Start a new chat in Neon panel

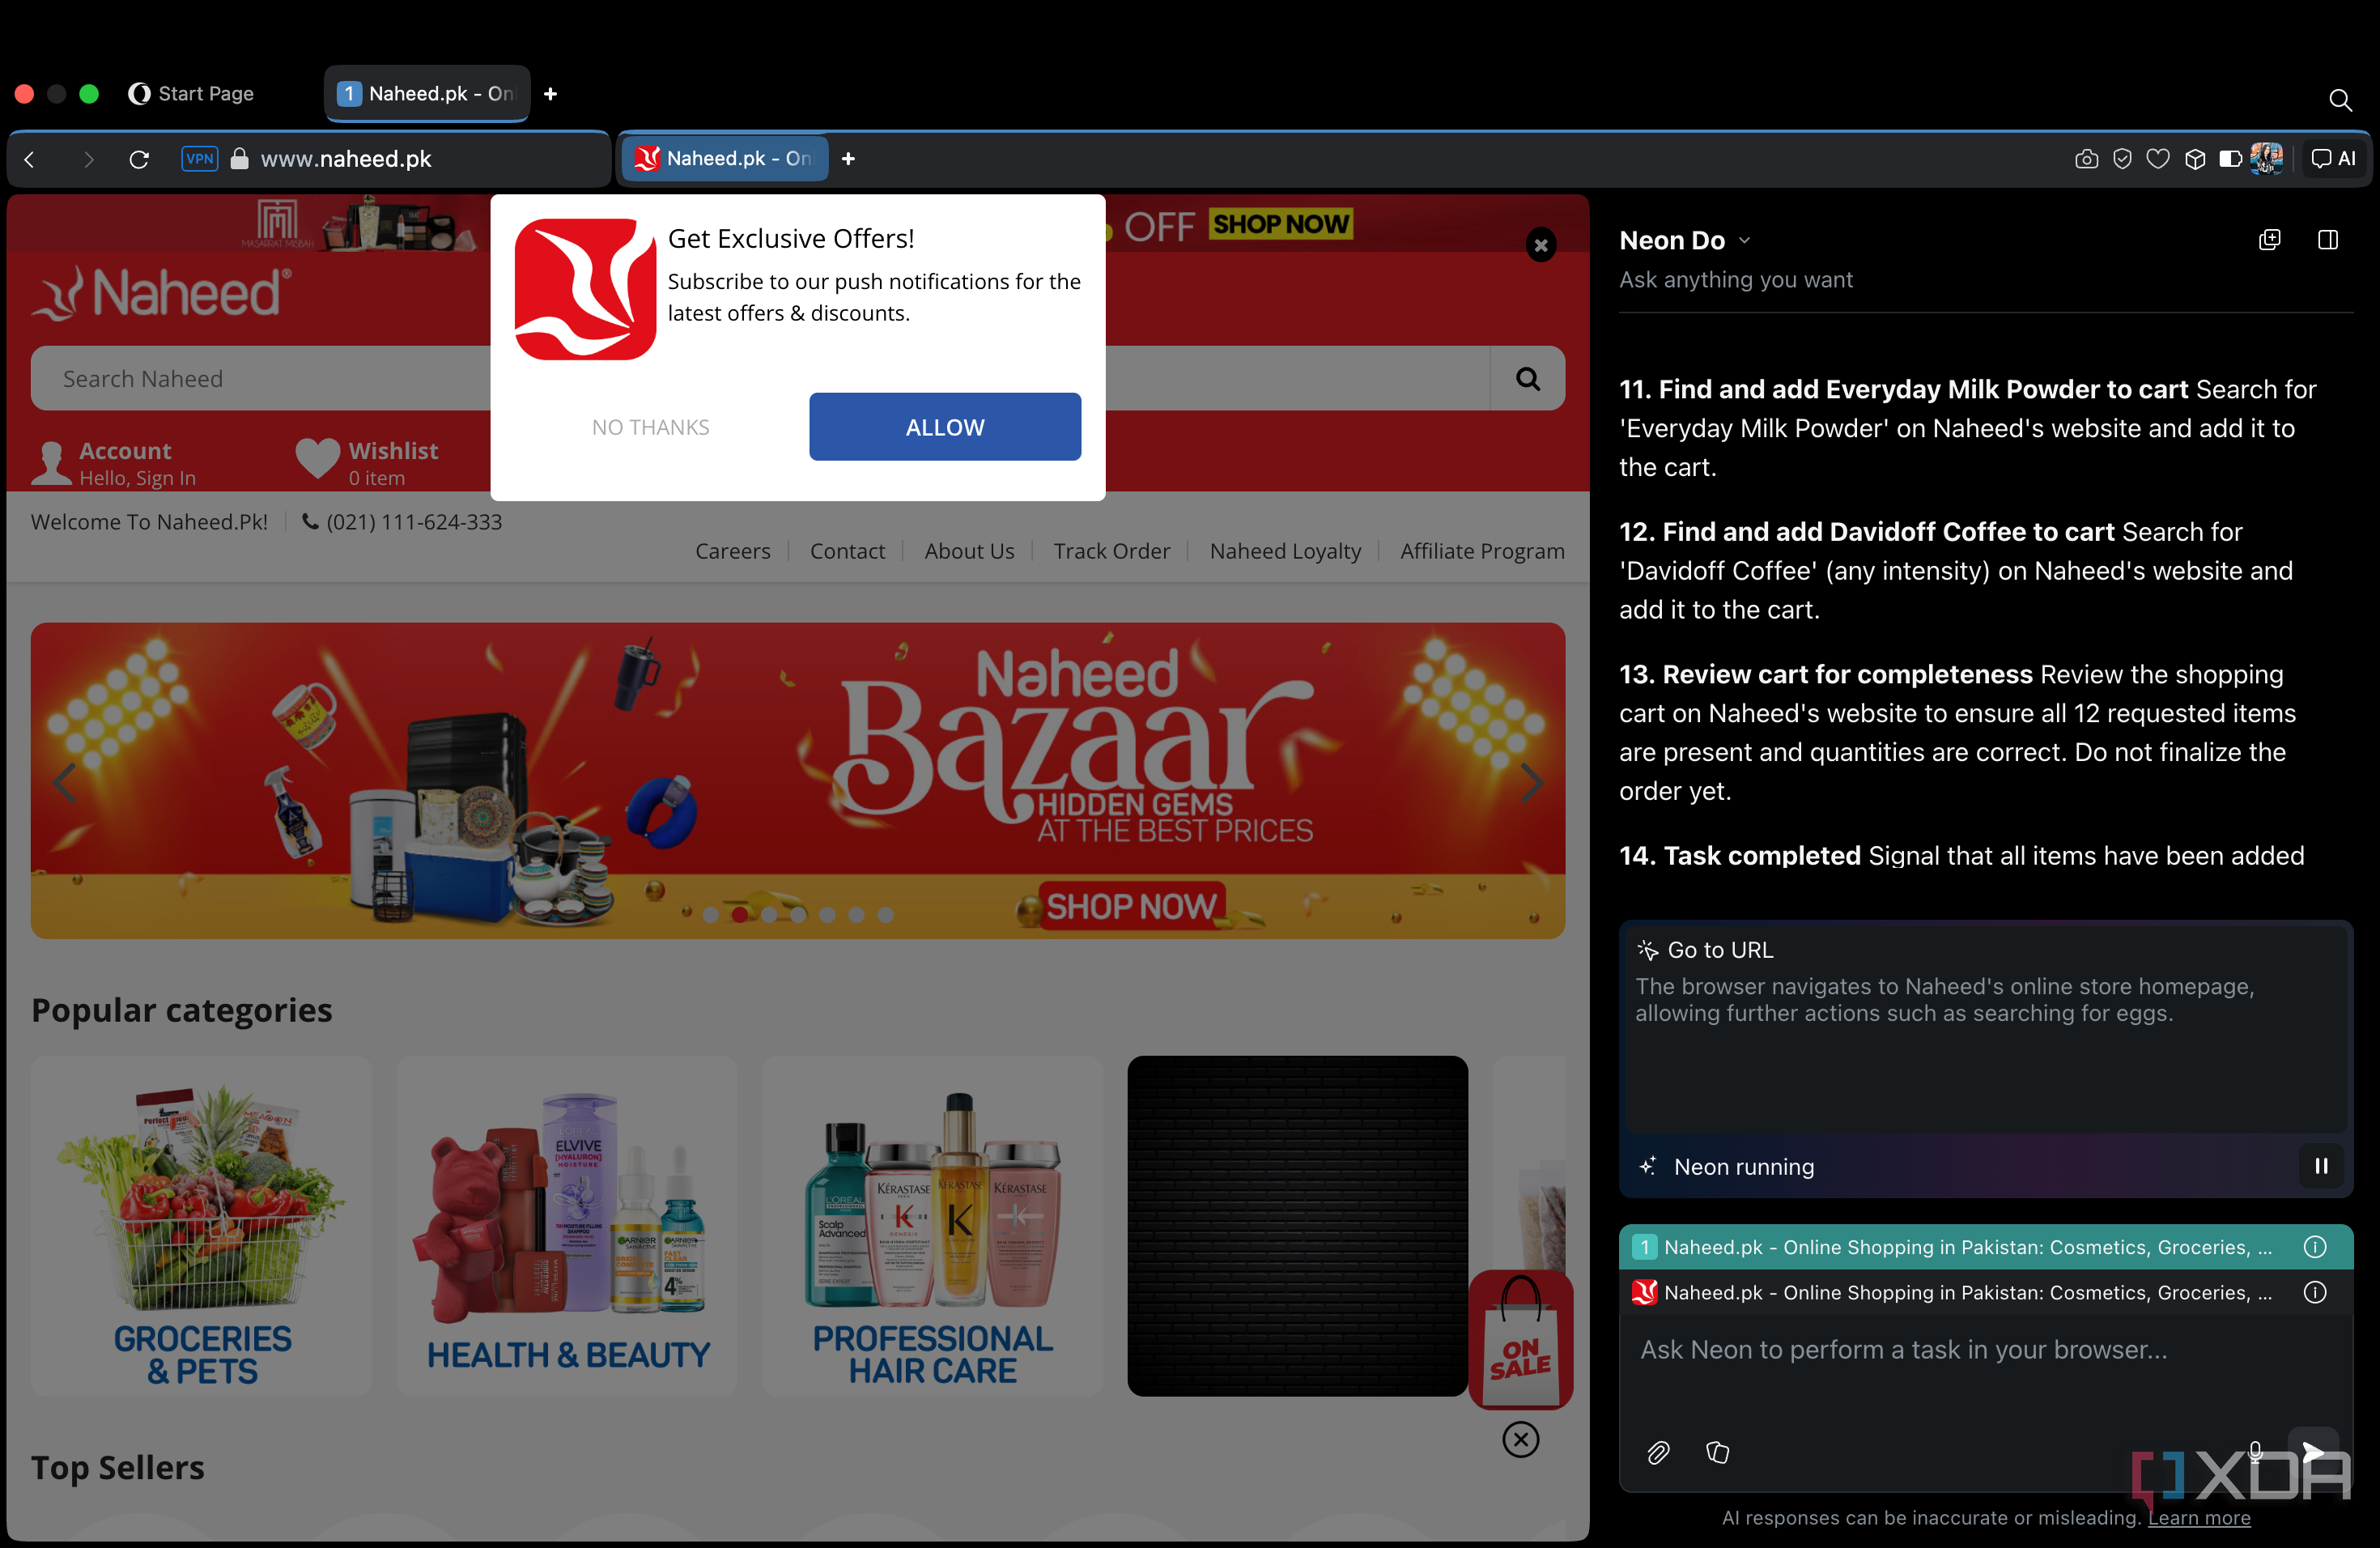click(x=2269, y=240)
